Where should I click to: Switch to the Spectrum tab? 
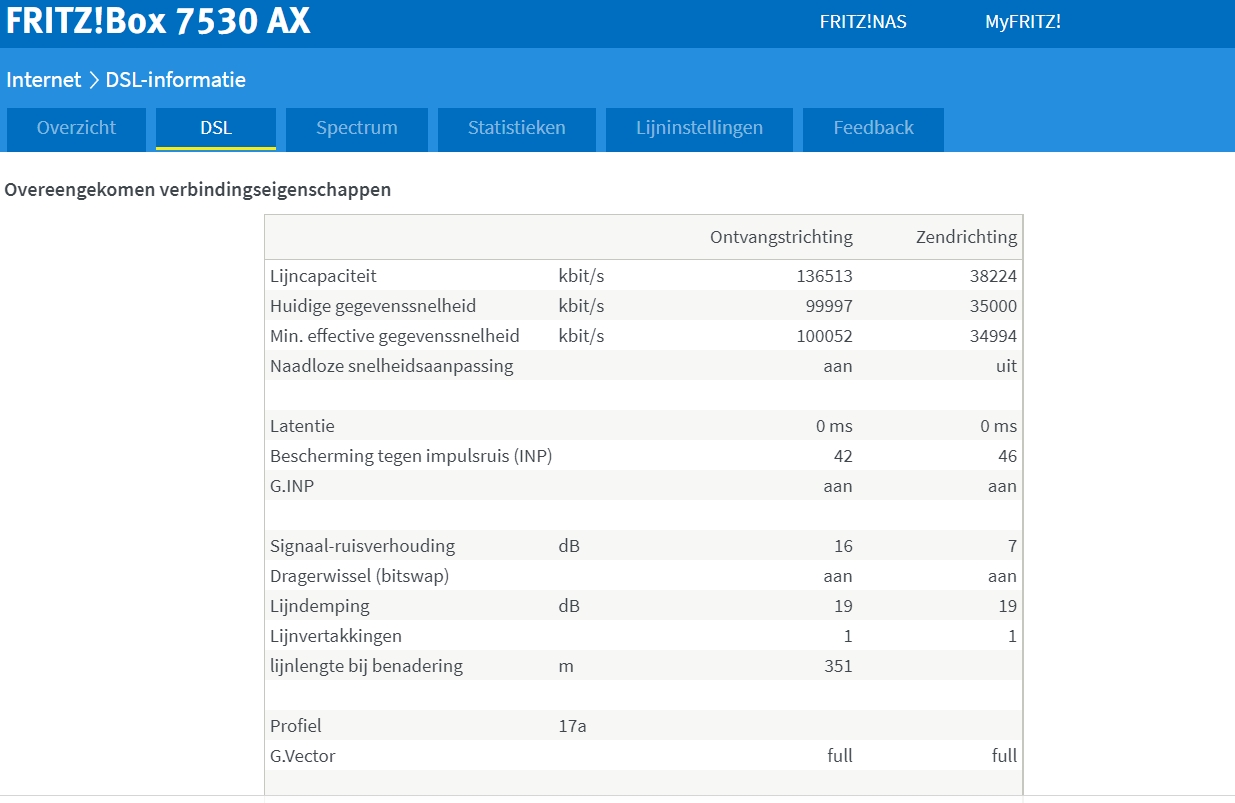coord(356,128)
